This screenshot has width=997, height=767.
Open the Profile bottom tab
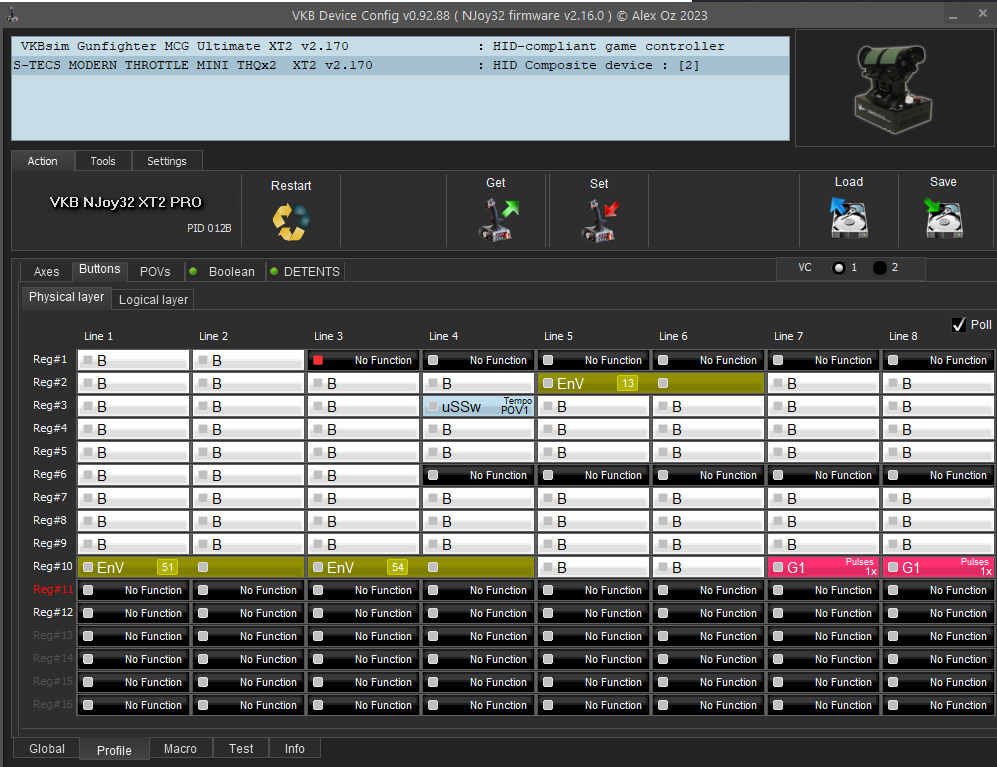point(114,750)
